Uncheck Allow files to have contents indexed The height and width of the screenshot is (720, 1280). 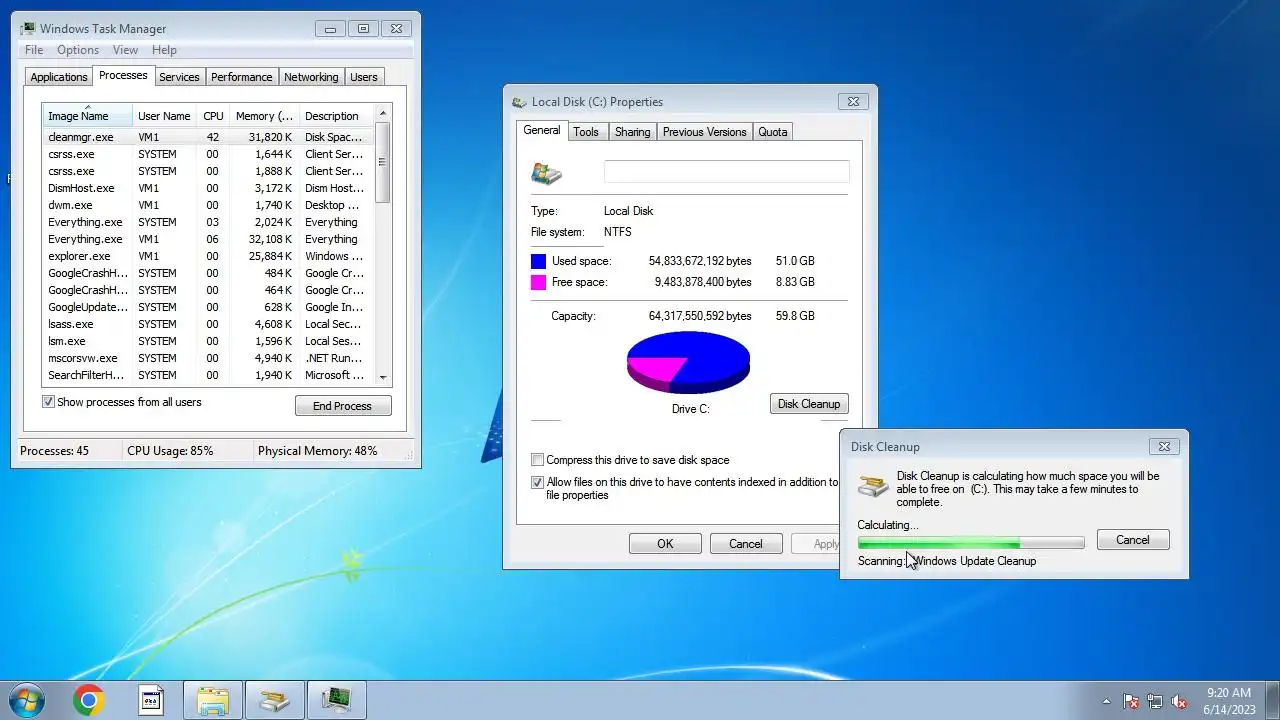[537, 482]
